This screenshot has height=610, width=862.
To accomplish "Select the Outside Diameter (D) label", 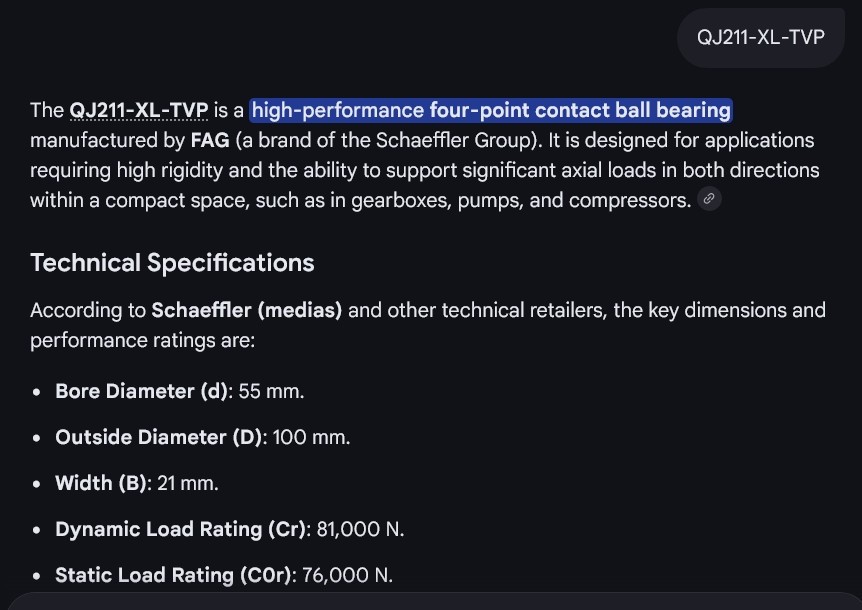I will 159,437.
